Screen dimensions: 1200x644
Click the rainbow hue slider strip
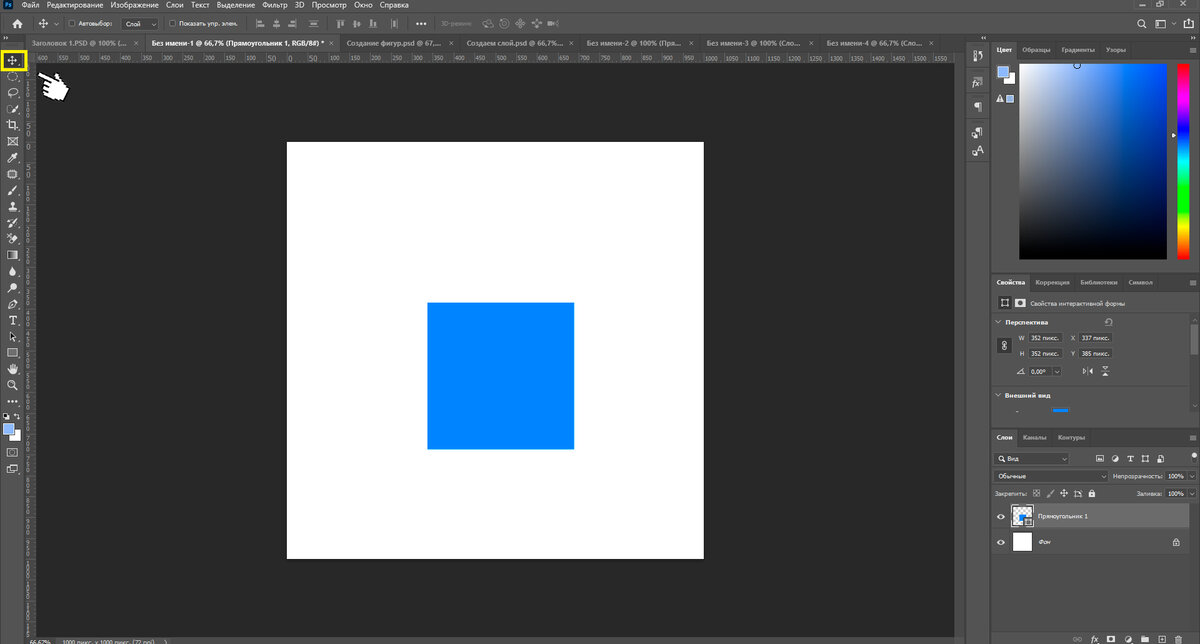point(1183,161)
